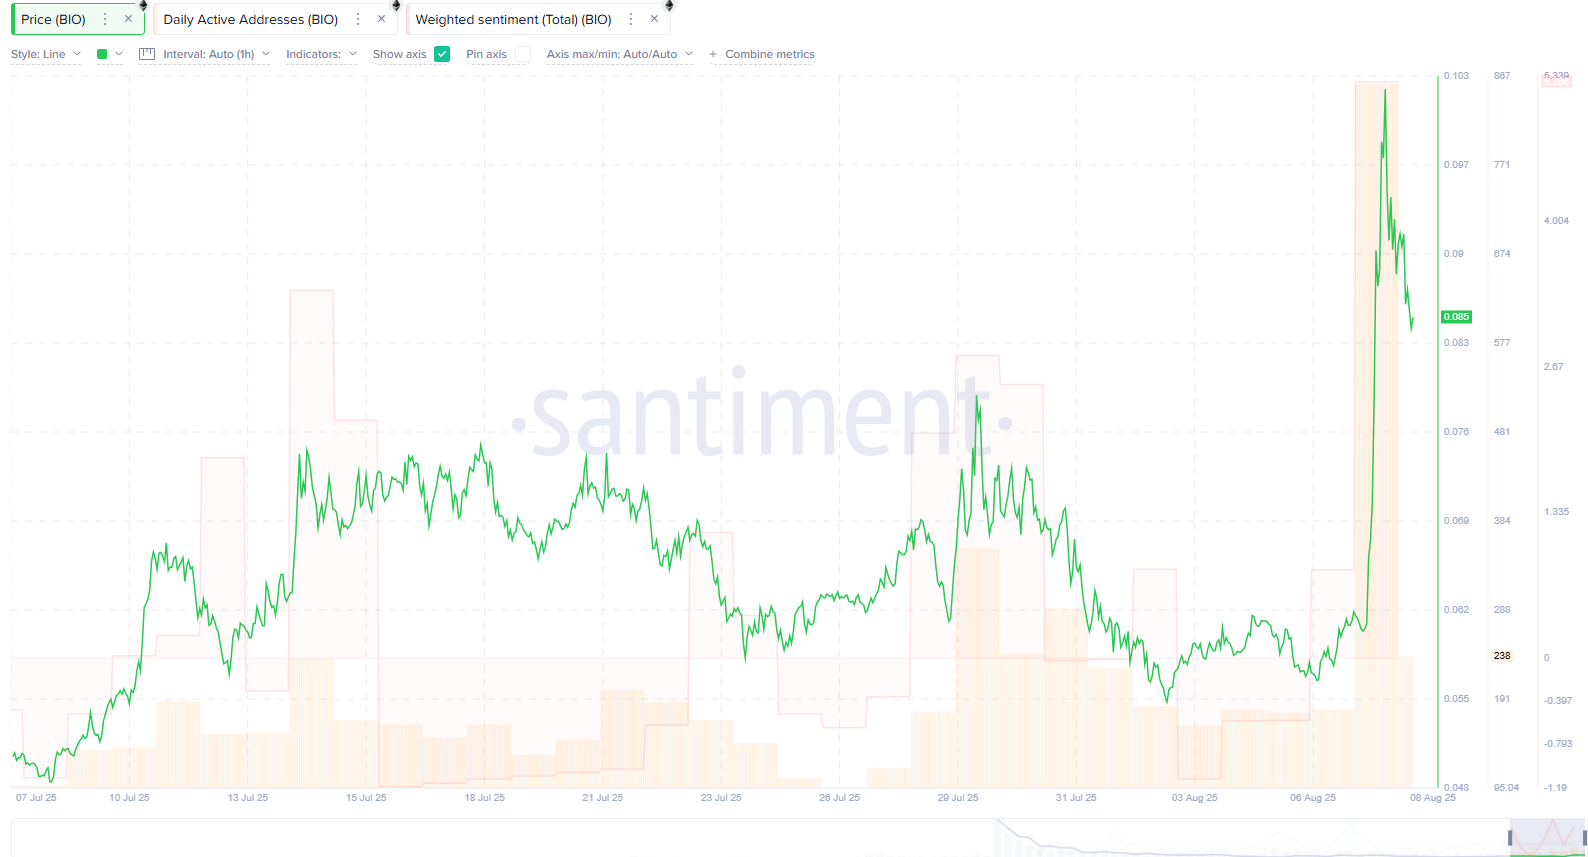Open the Indicators dropdown
The image size is (1588, 857).
[321, 54]
